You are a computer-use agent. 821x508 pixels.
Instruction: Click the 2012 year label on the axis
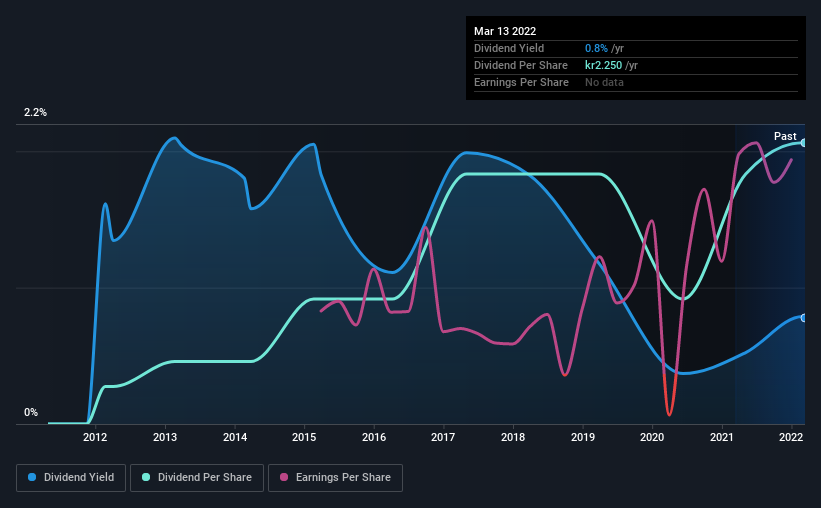[x=95, y=437]
